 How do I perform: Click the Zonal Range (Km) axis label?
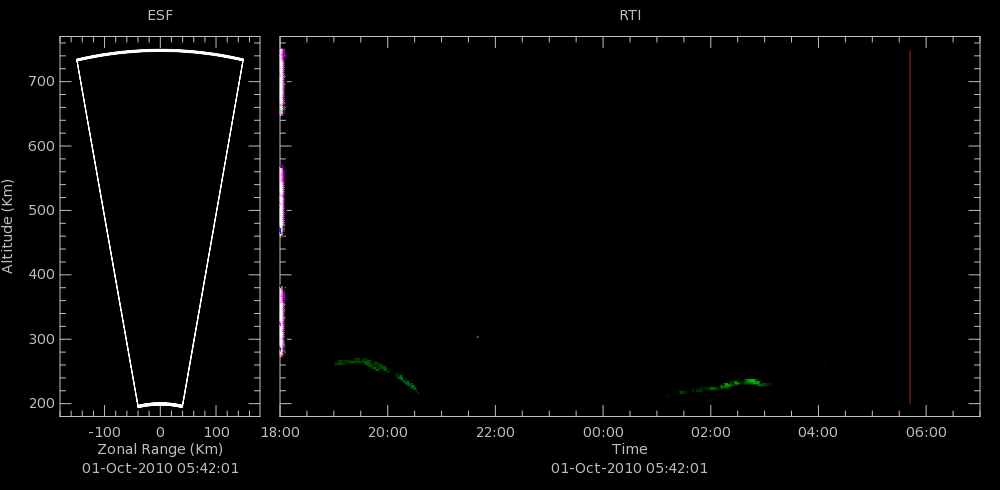pyautogui.click(x=160, y=449)
